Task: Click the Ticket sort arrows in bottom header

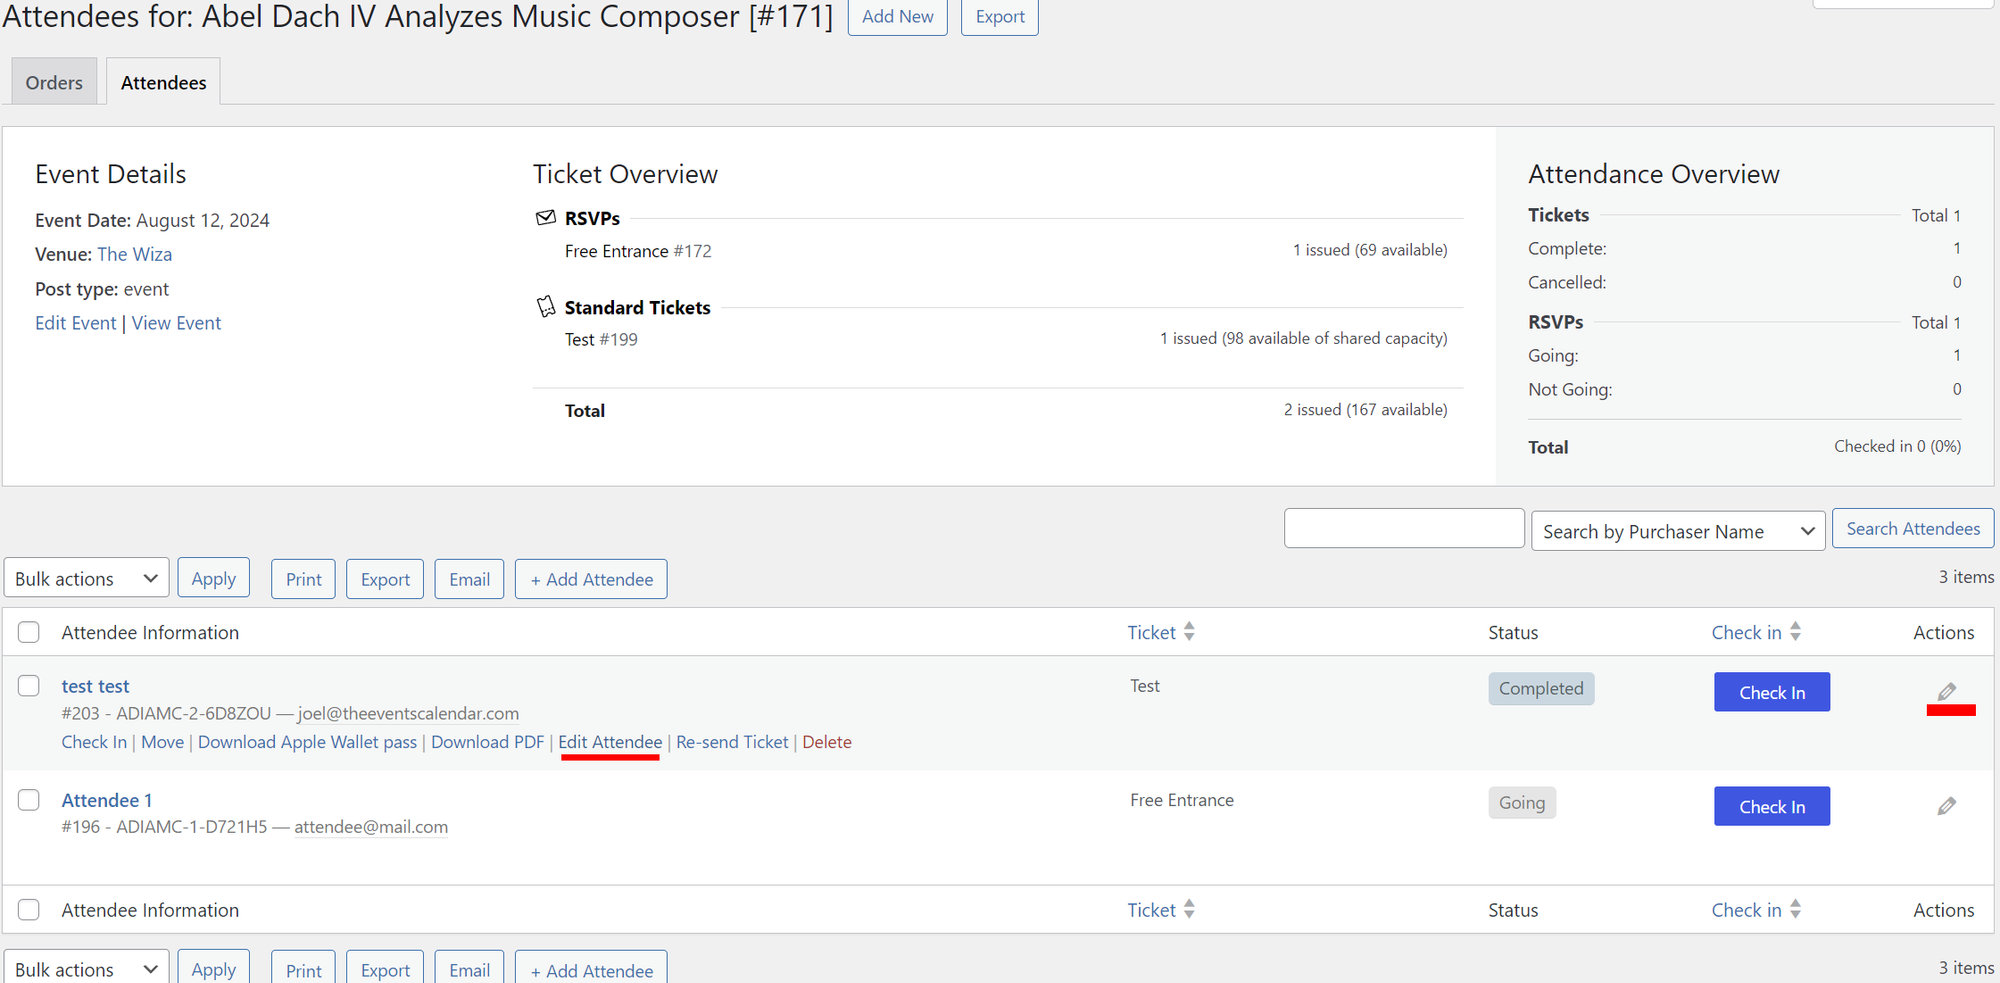Action: 1188,909
